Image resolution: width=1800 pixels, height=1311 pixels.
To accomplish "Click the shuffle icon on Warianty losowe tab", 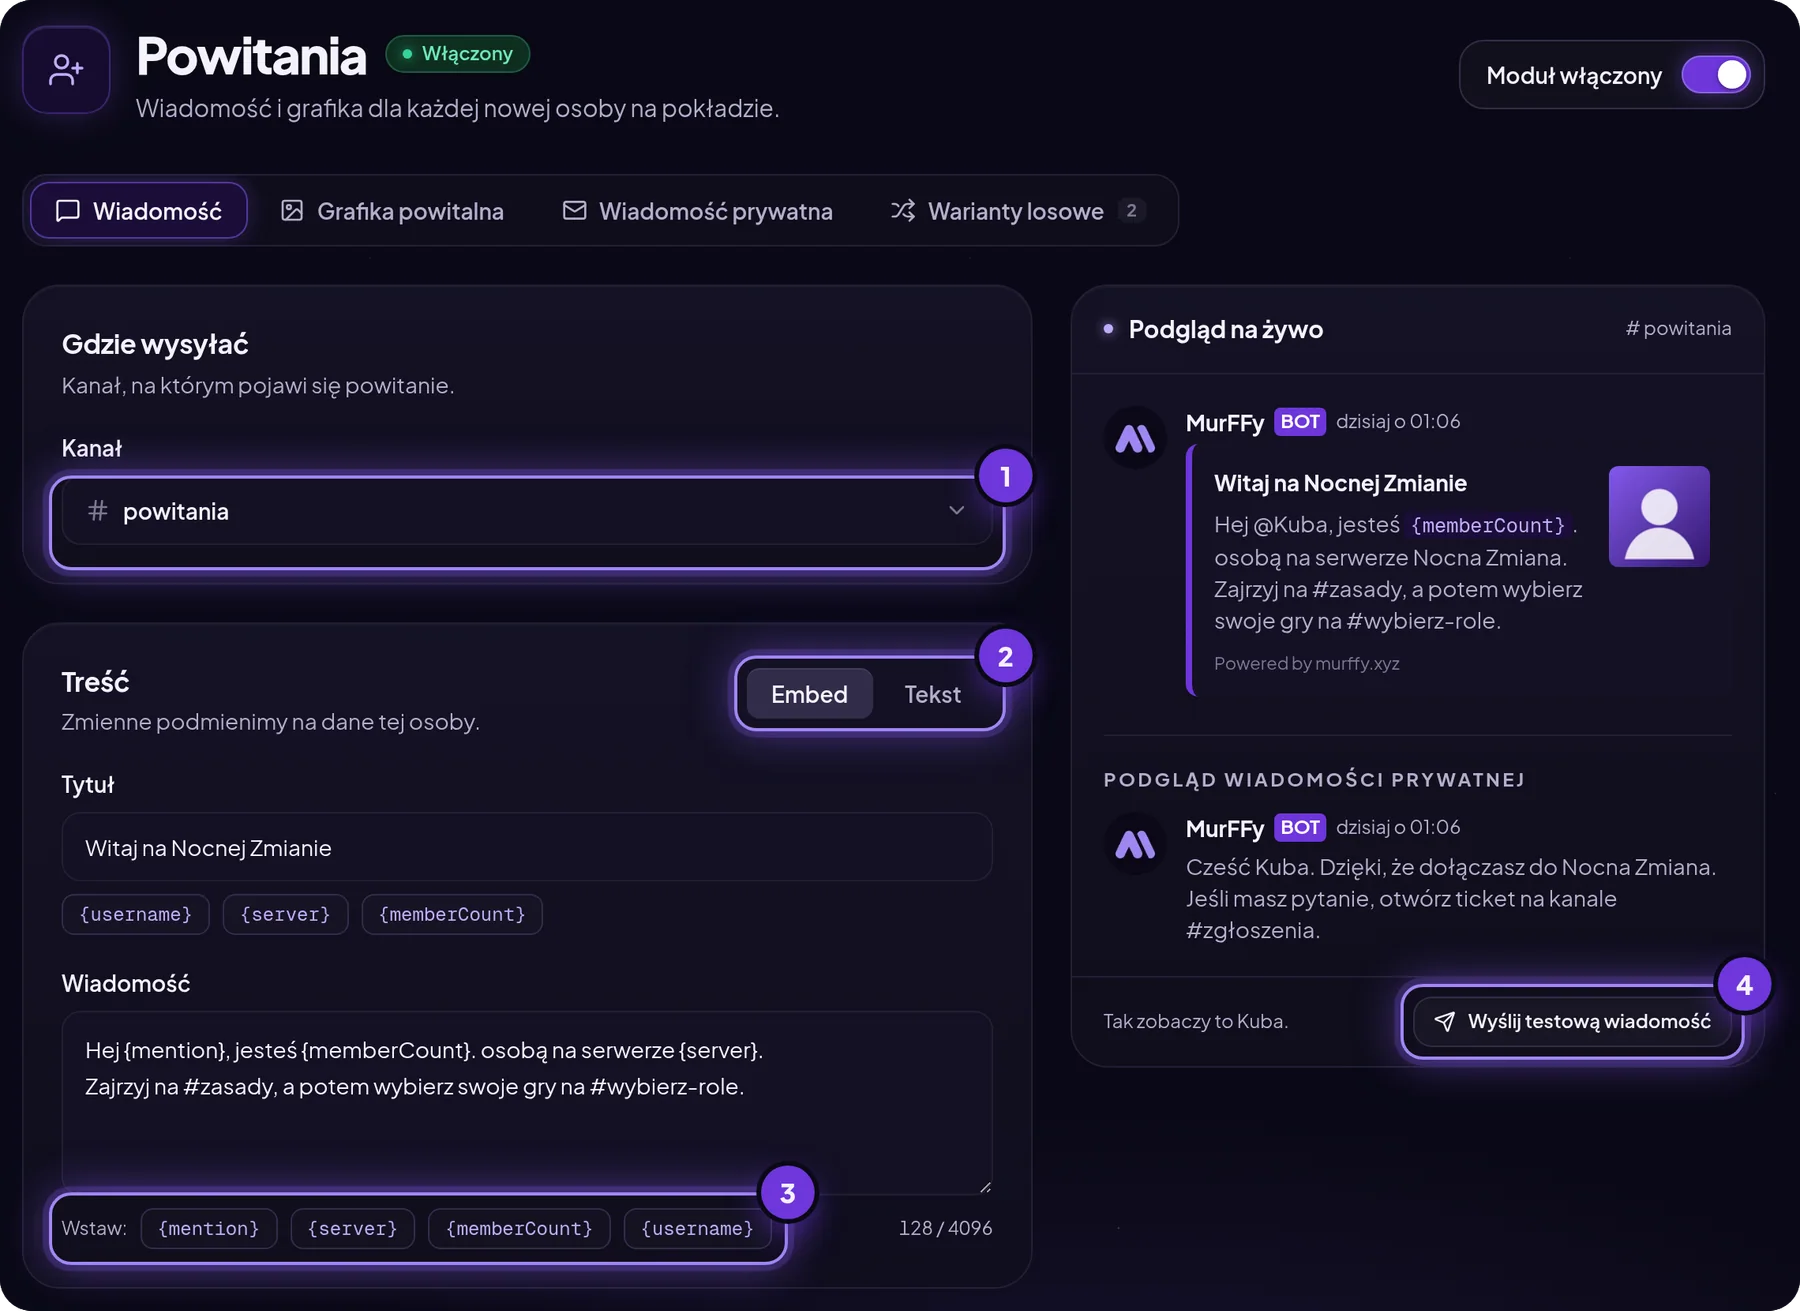I will point(903,211).
